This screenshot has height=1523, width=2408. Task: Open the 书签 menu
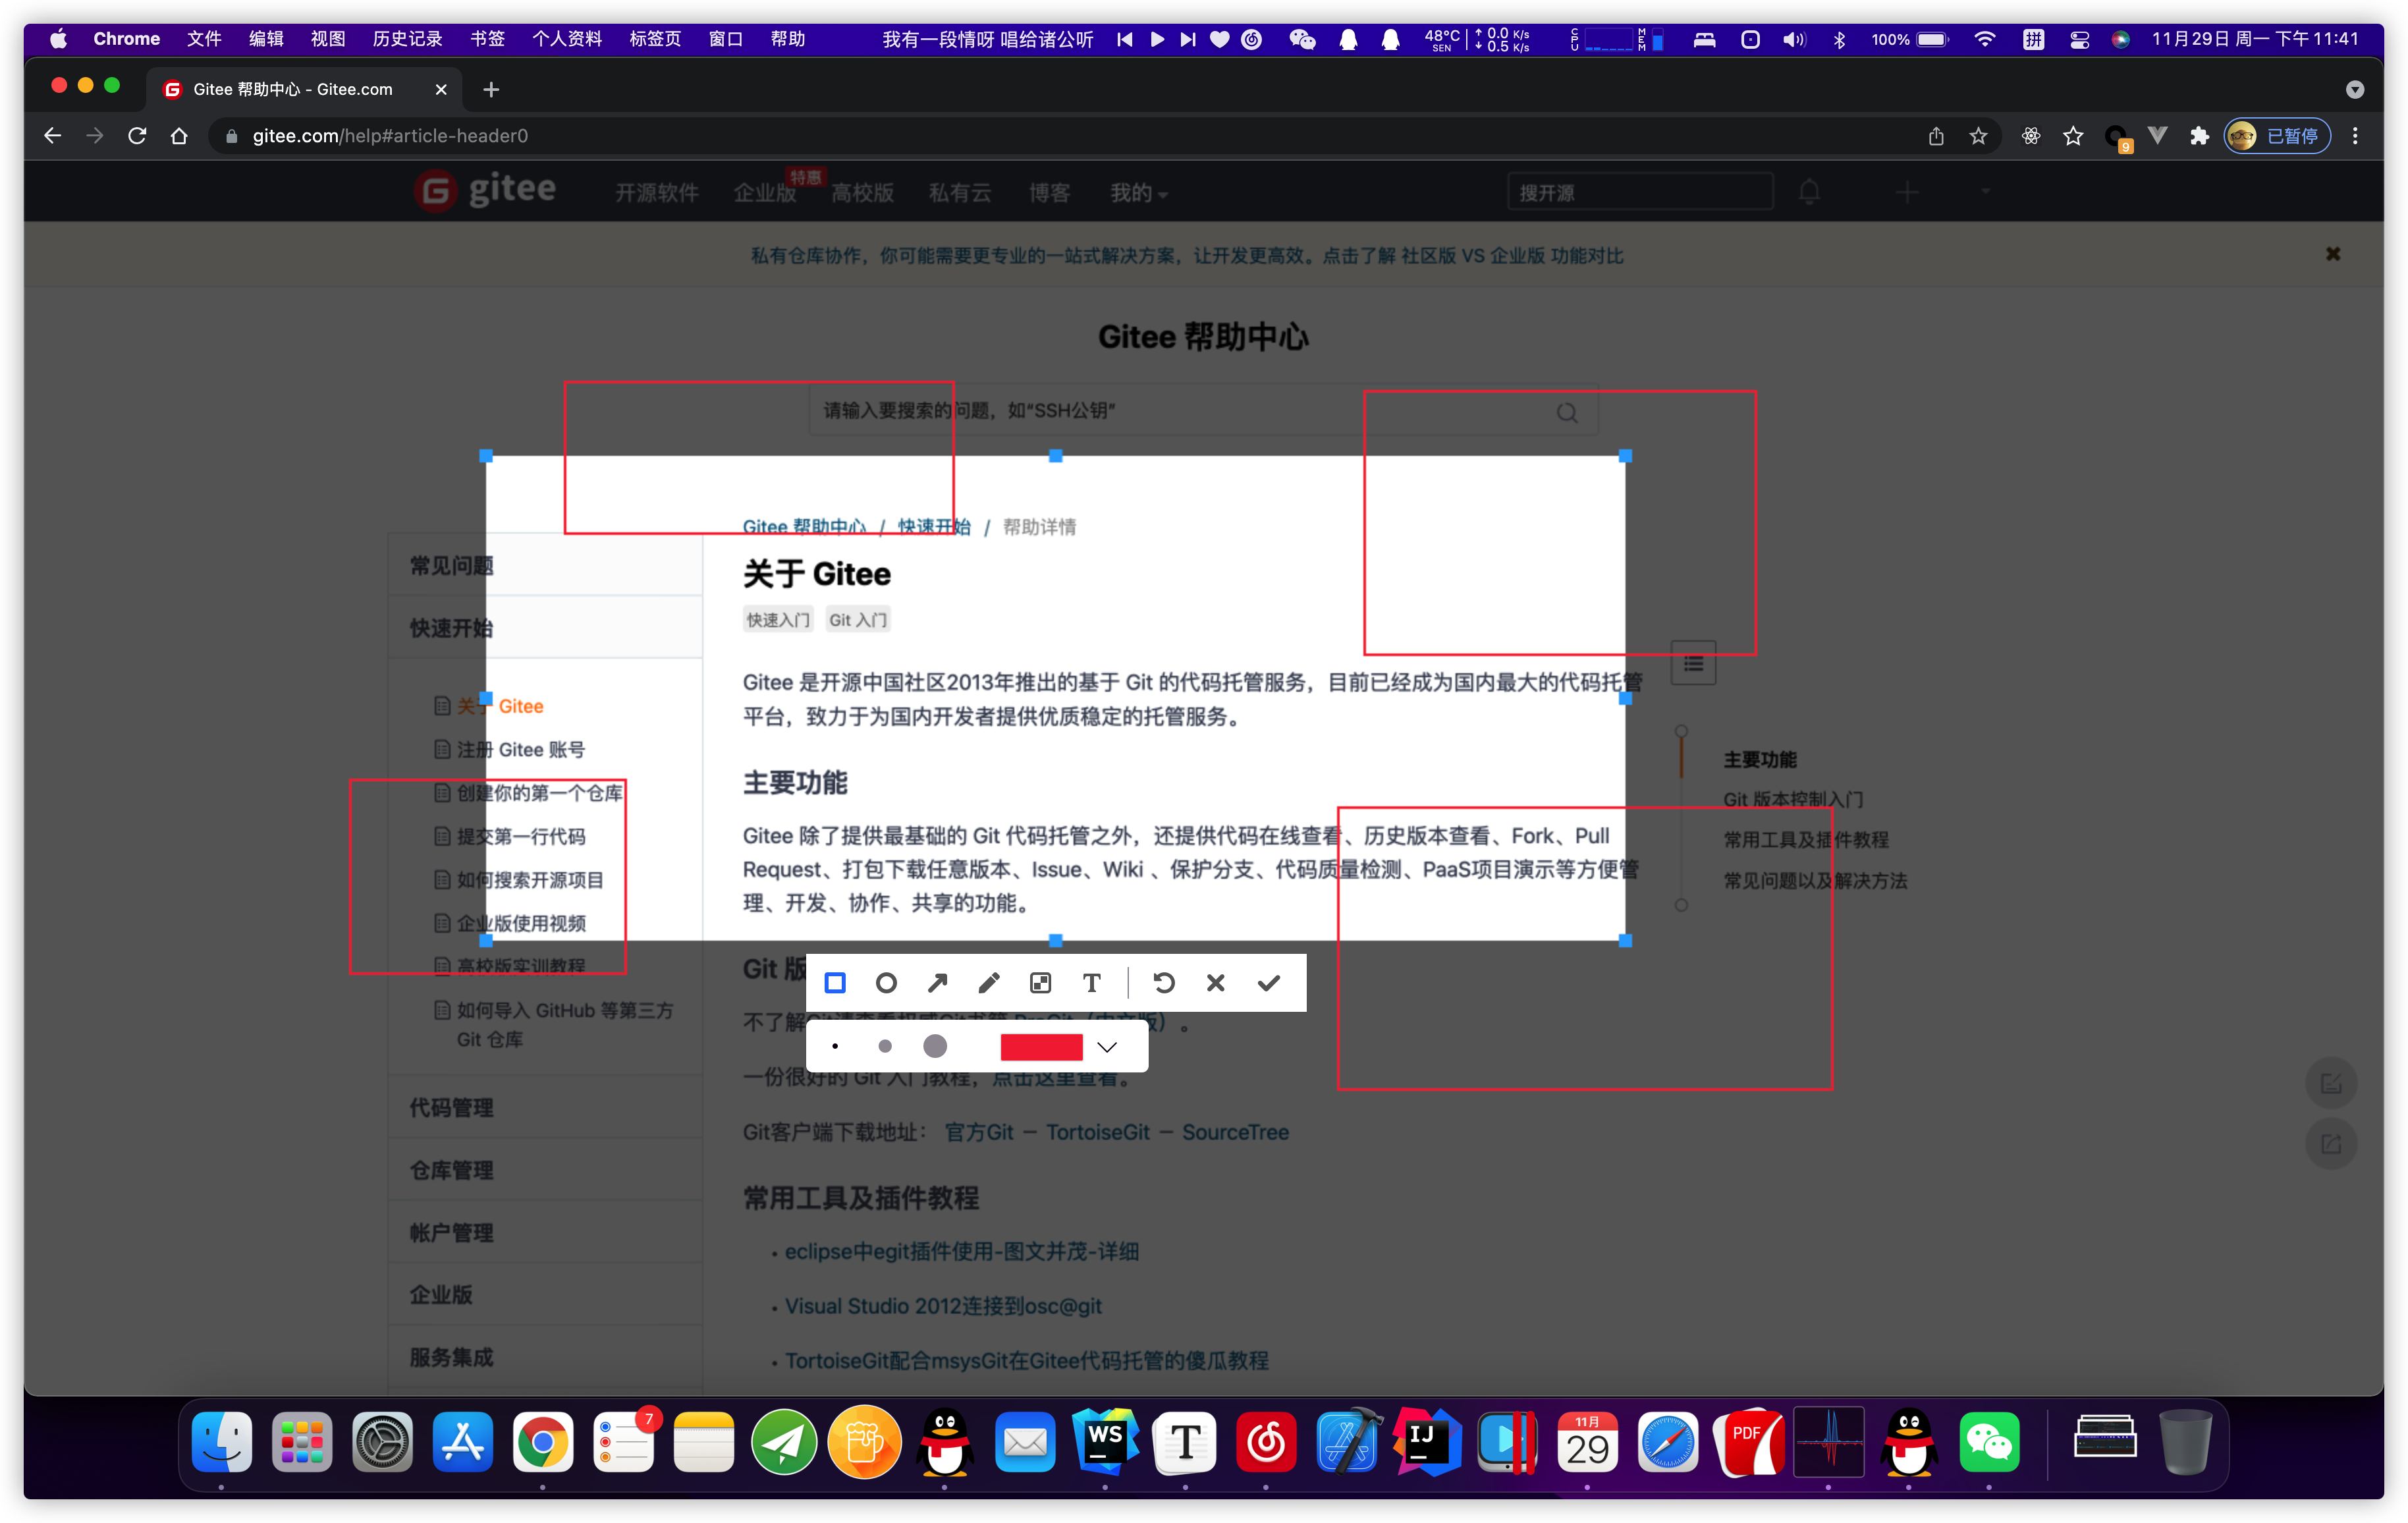point(488,39)
